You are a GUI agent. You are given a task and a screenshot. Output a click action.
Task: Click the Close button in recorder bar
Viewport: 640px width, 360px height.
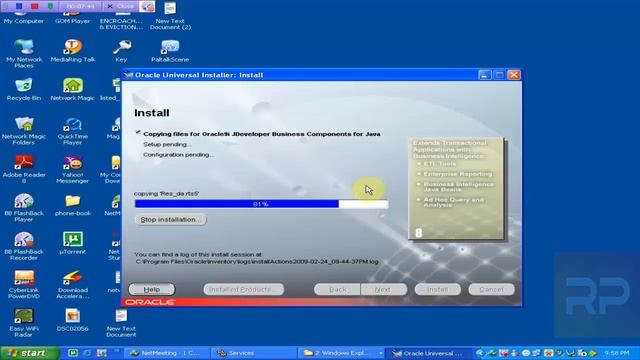(121, 6)
